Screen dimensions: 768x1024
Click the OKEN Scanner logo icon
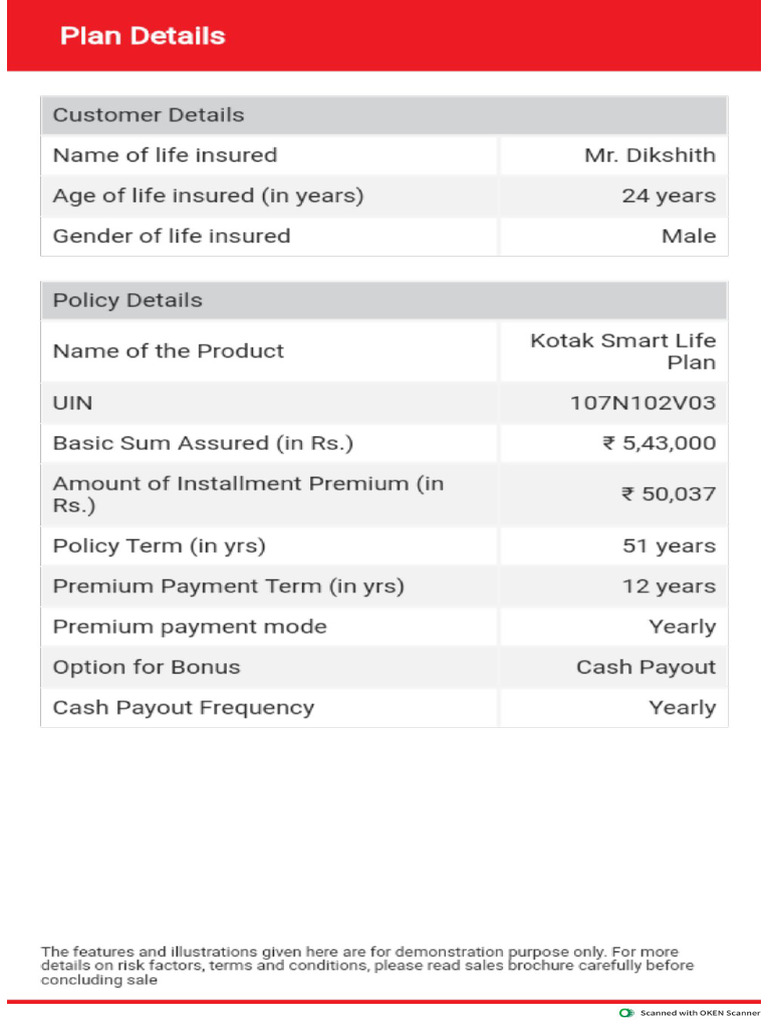click(627, 1013)
